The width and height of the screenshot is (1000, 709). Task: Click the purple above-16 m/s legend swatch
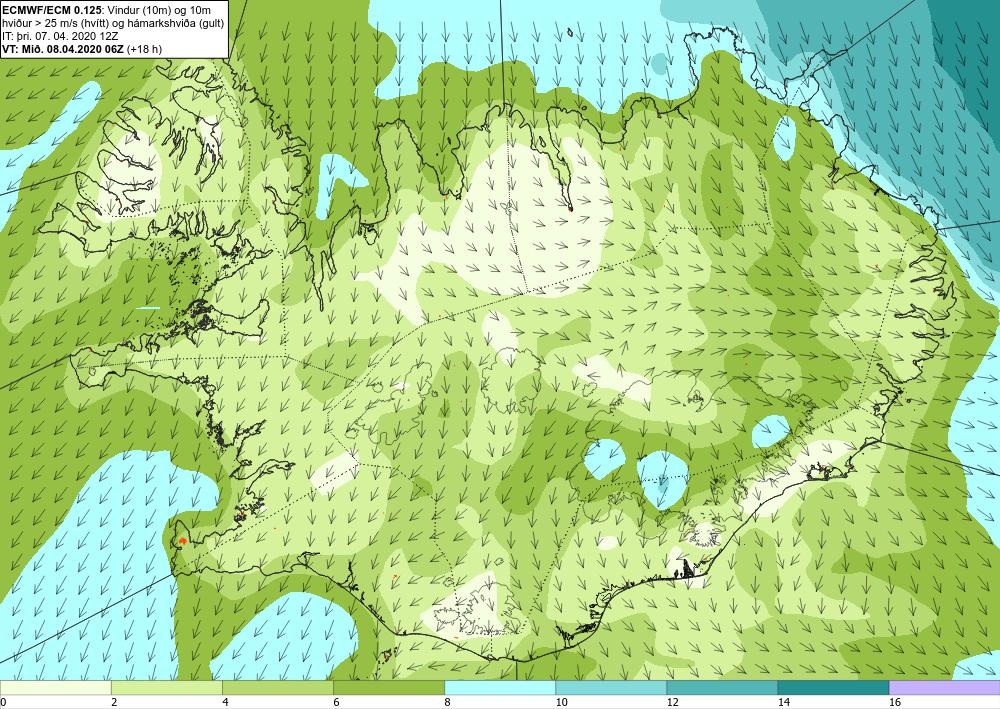pos(945,687)
